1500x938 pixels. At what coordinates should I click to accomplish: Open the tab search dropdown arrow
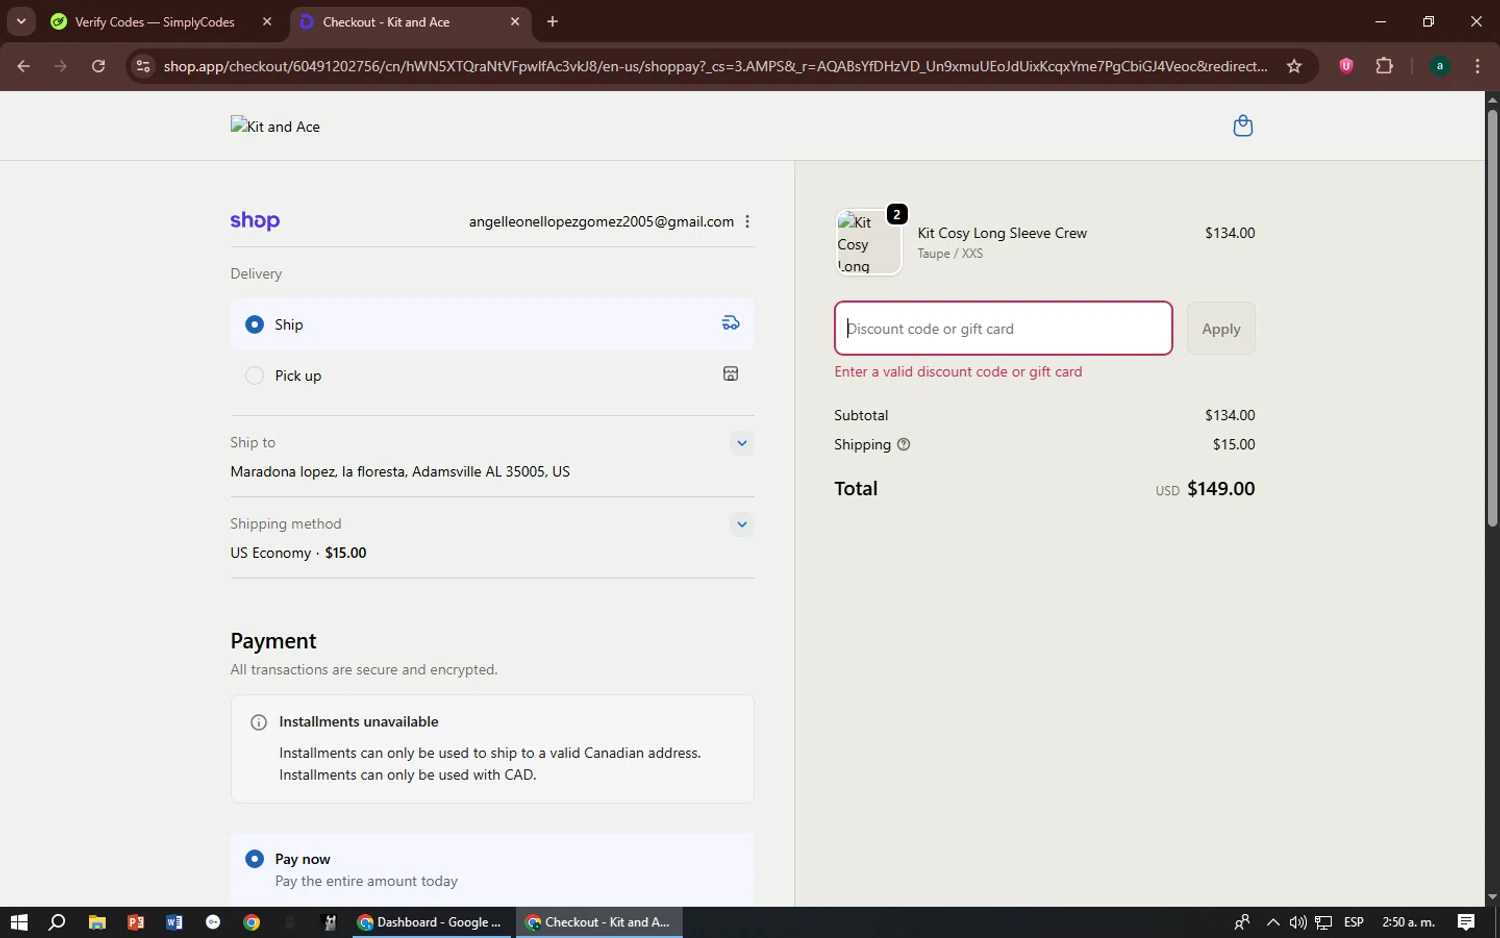coord(21,21)
